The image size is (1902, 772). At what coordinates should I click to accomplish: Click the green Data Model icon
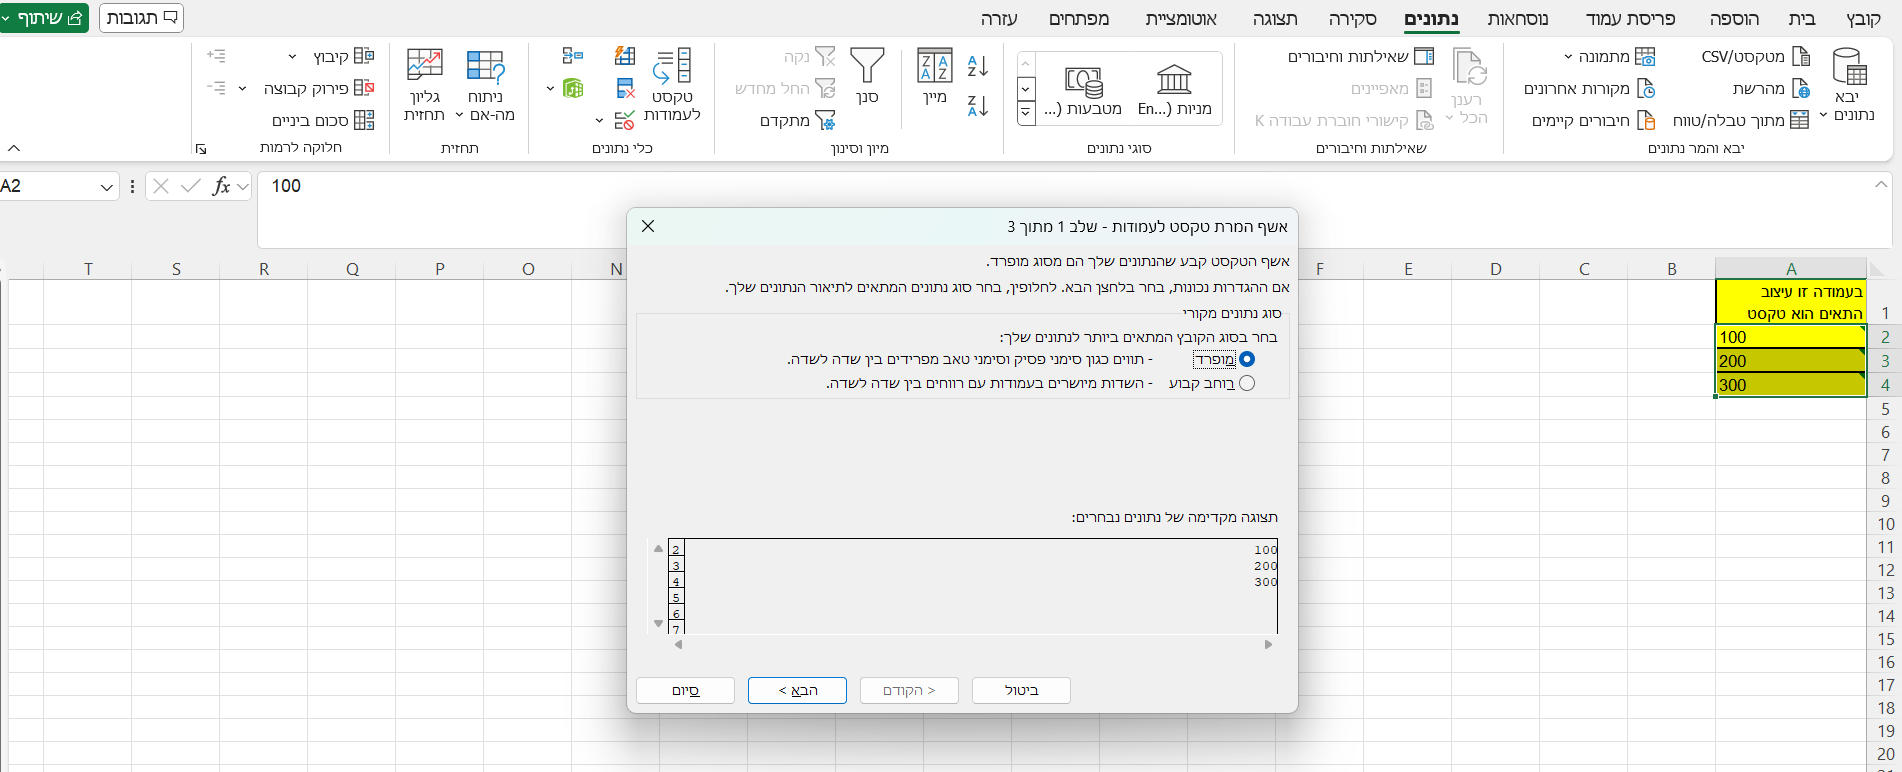click(573, 88)
